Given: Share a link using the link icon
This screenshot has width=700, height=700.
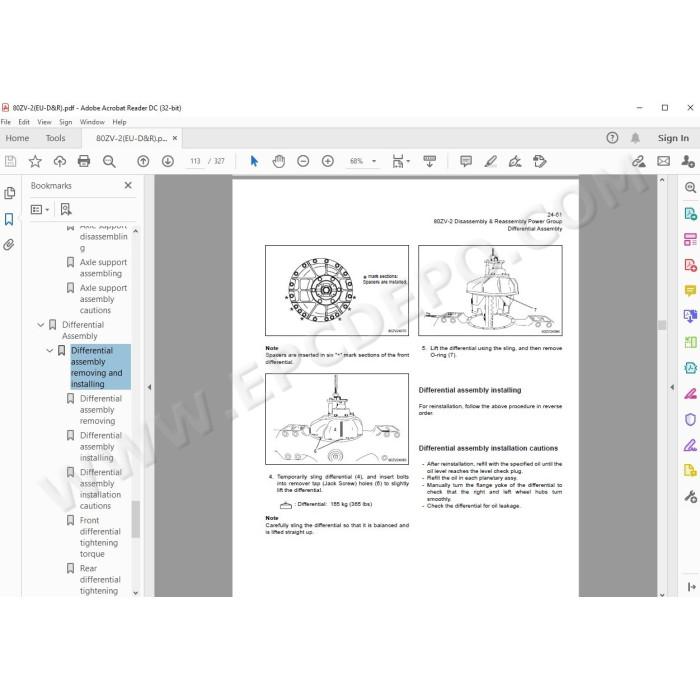Looking at the screenshot, I should click(x=638, y=161).
